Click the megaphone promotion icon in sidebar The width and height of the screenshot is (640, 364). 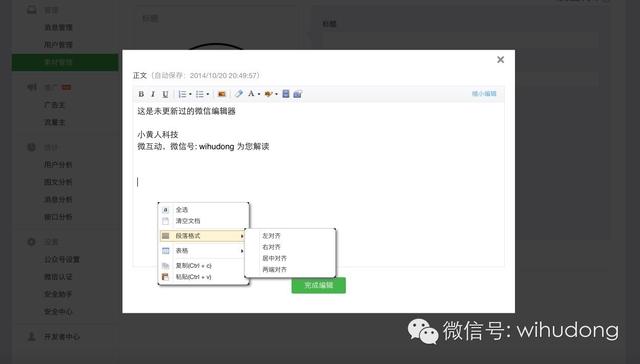(x=31, y=87)
